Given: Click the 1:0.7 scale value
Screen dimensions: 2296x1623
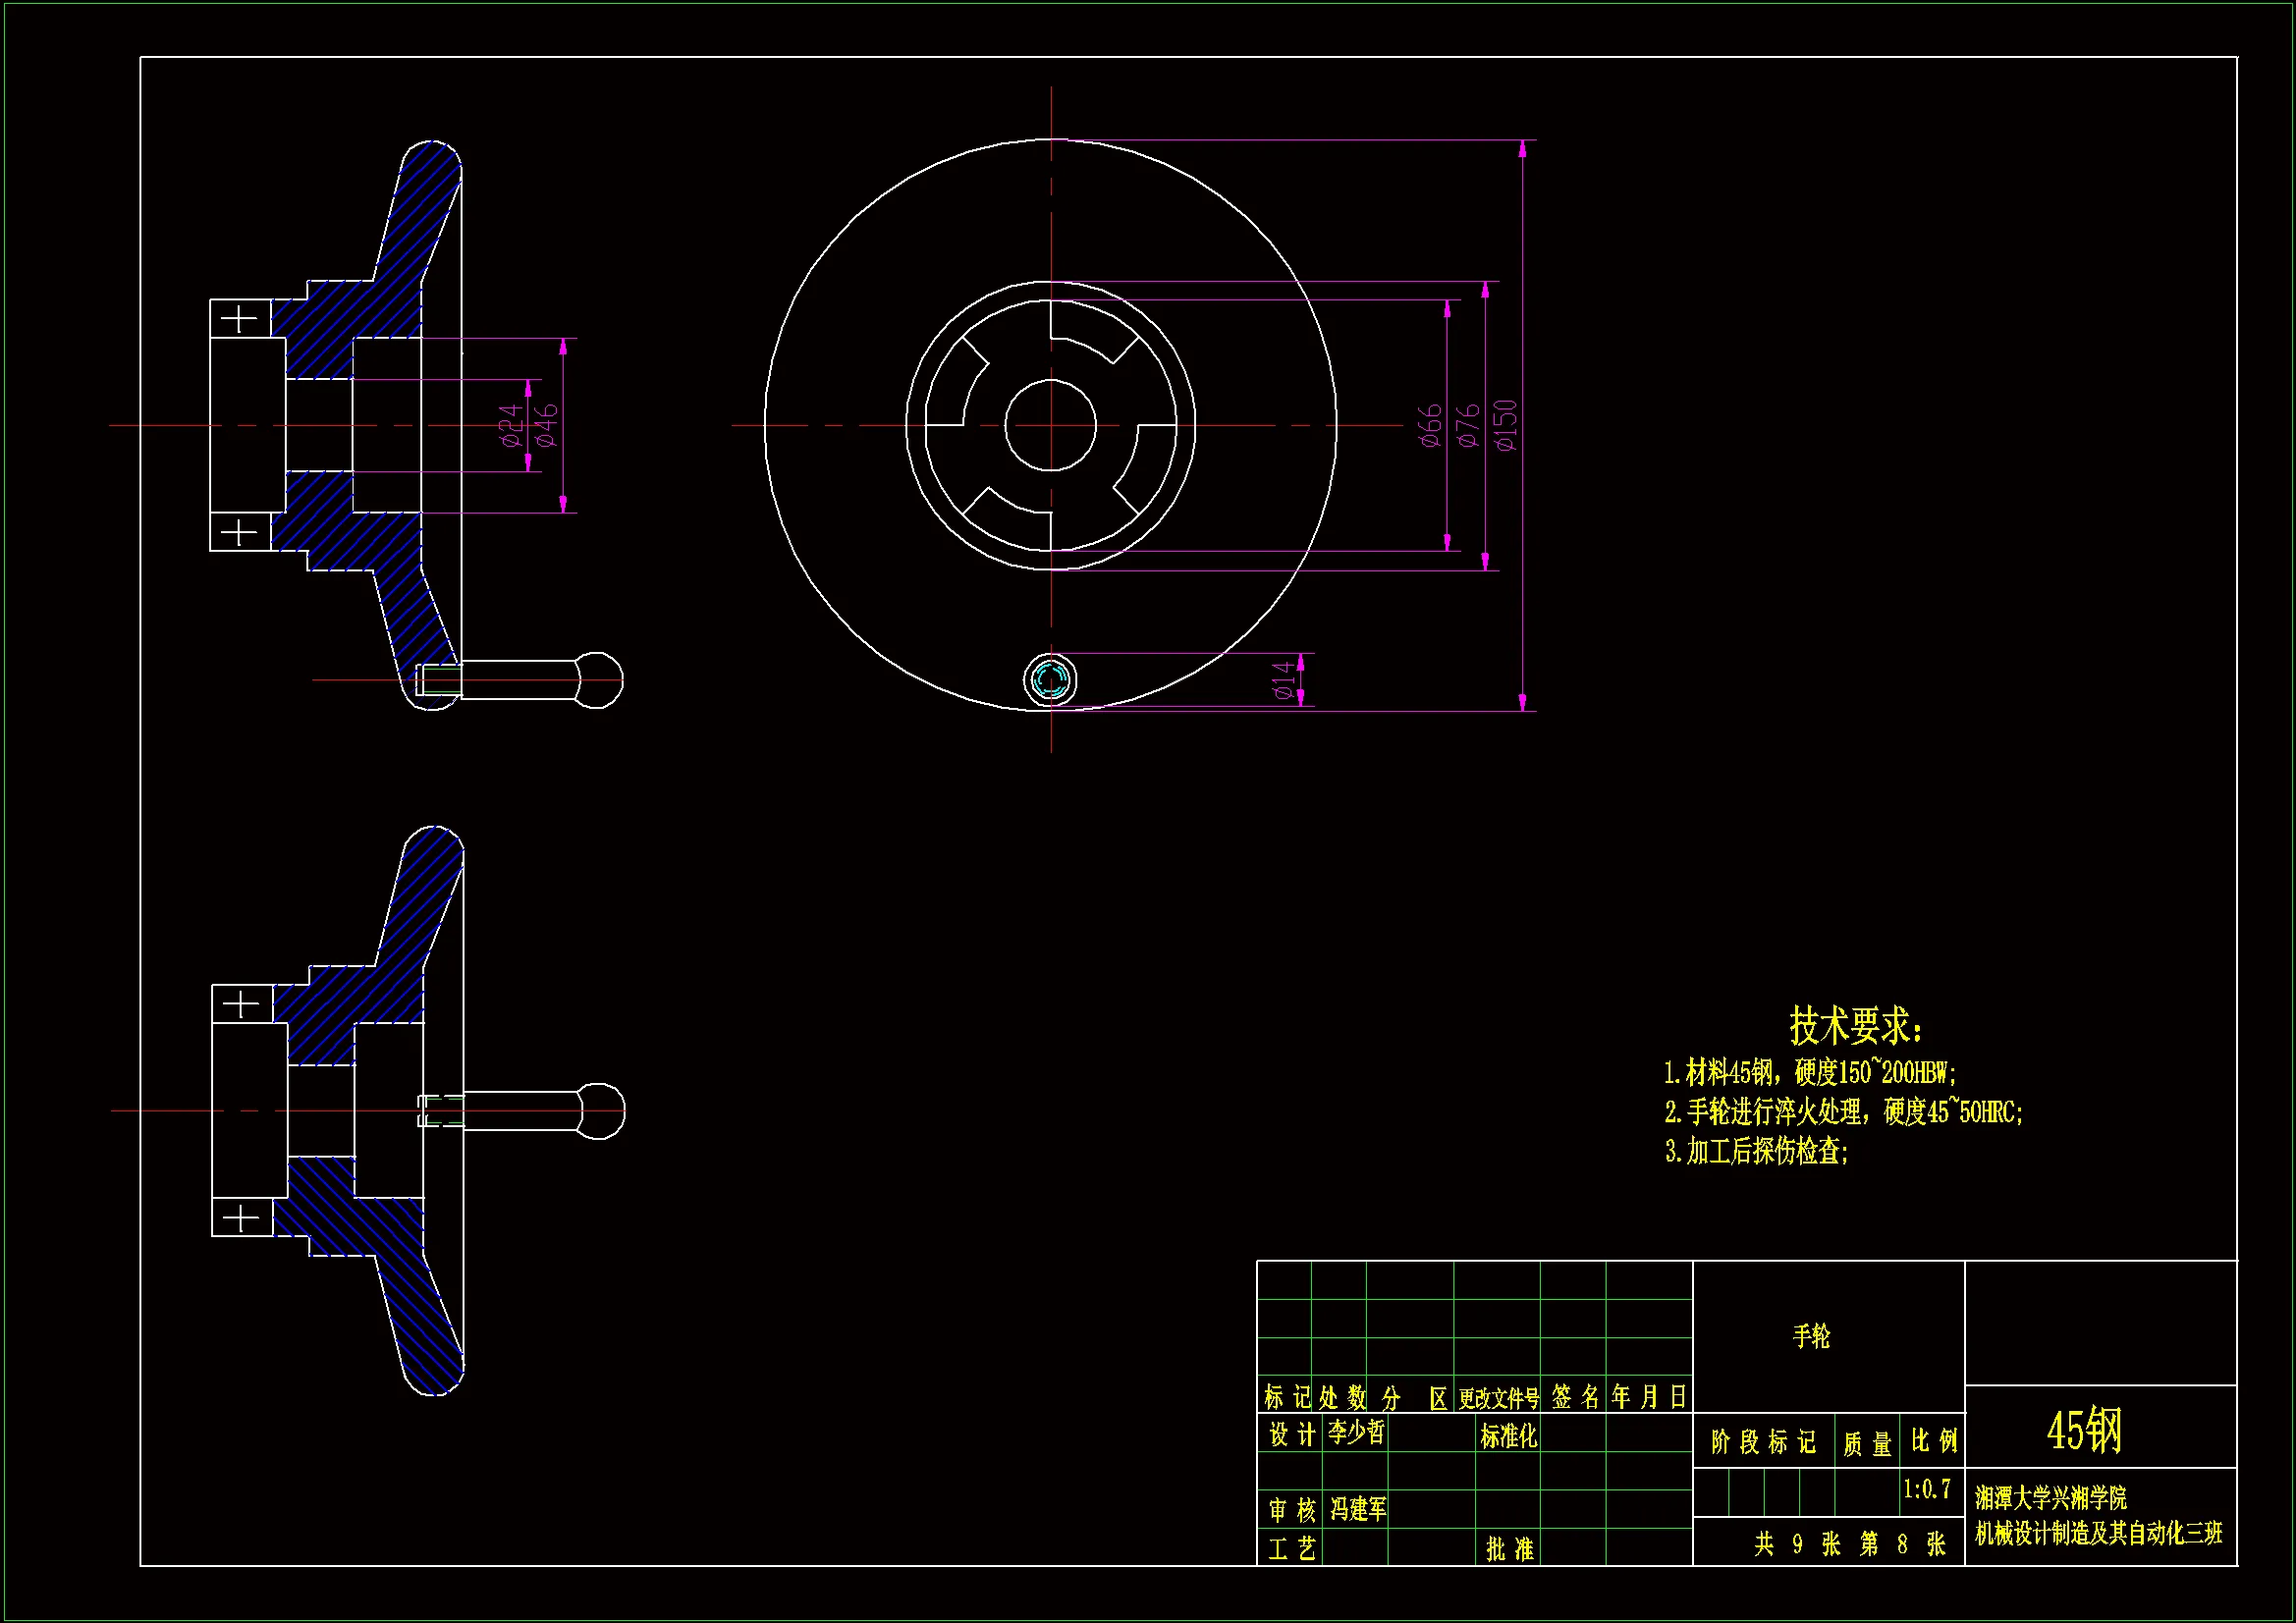Looking at the screenshot, I should coord(1926,1489).
